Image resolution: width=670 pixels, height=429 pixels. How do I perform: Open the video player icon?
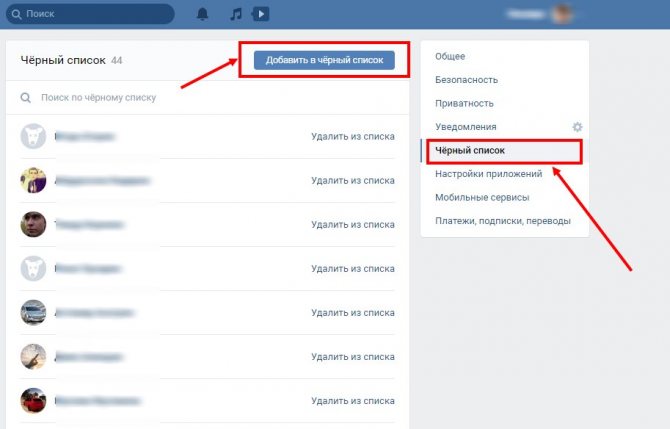coord(261,14)
